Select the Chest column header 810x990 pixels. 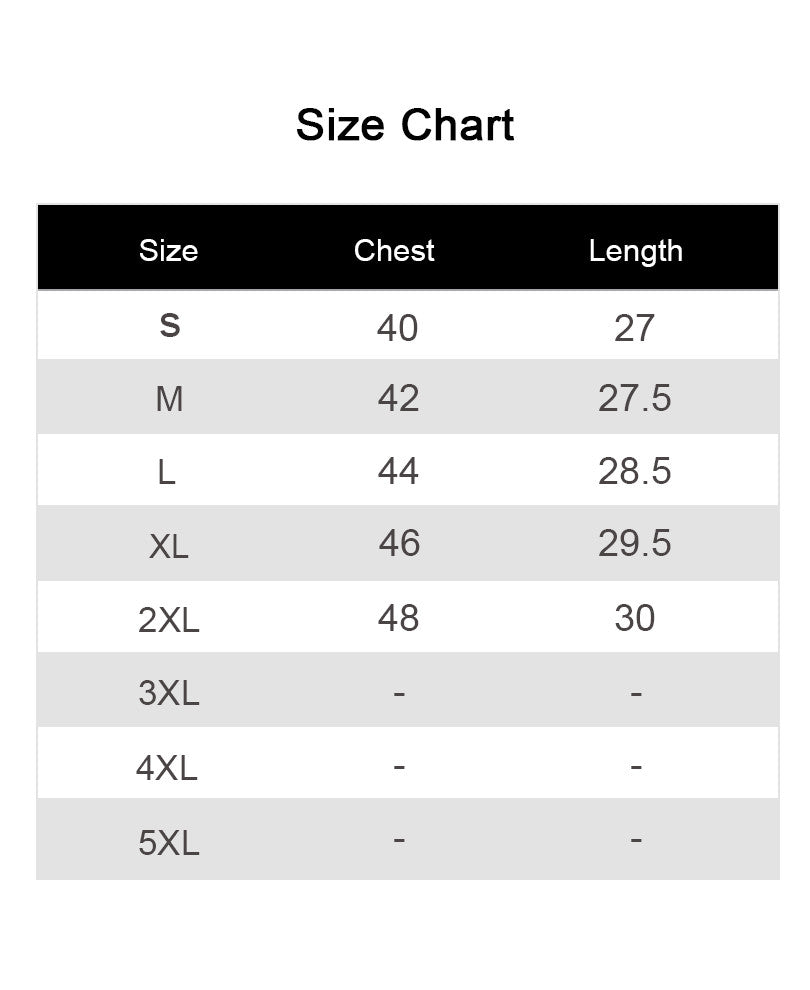[394, 250]
